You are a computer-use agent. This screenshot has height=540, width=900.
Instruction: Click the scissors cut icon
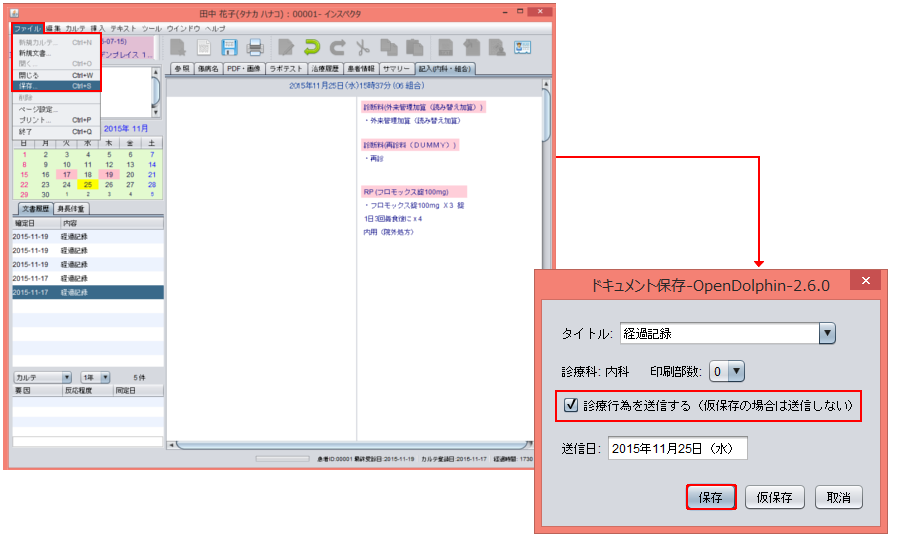363,48
